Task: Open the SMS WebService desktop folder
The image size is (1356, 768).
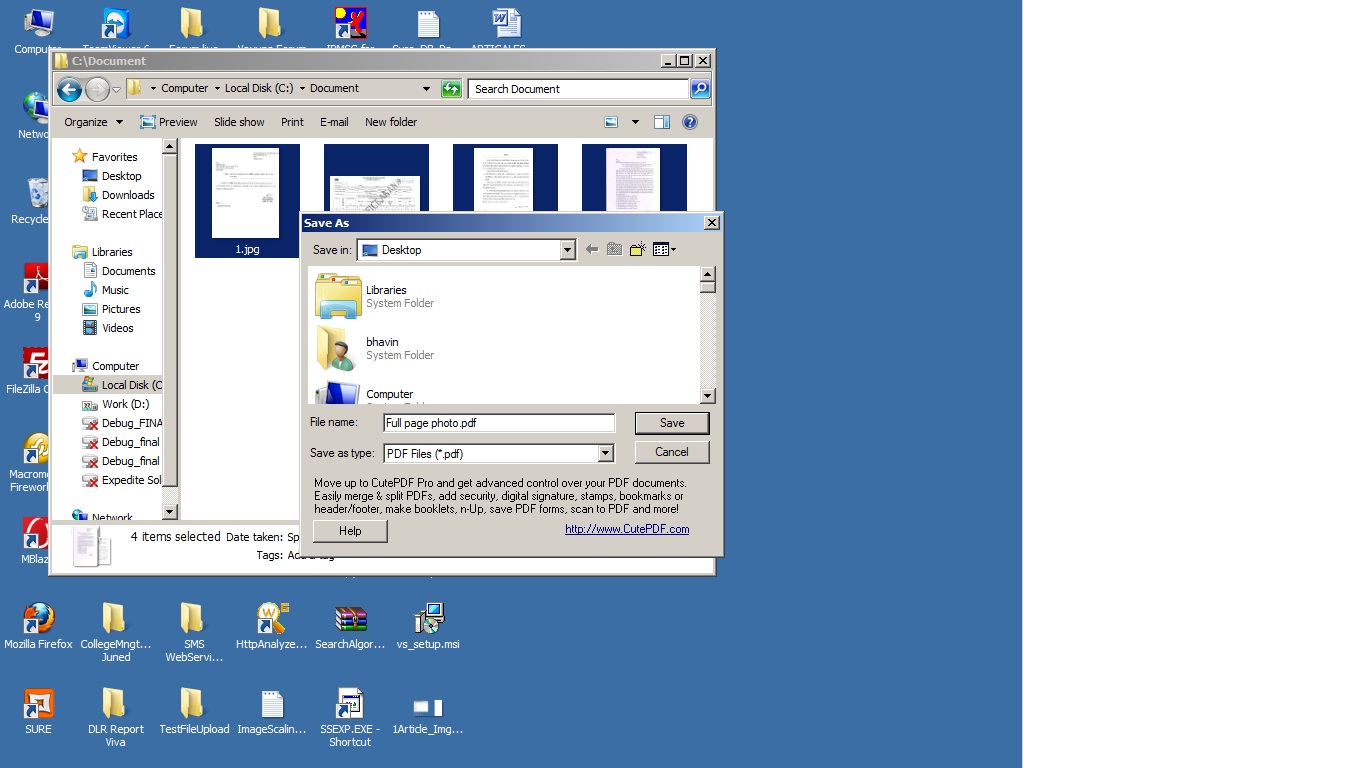Action: pyautogui.click(x=193, y=633)
